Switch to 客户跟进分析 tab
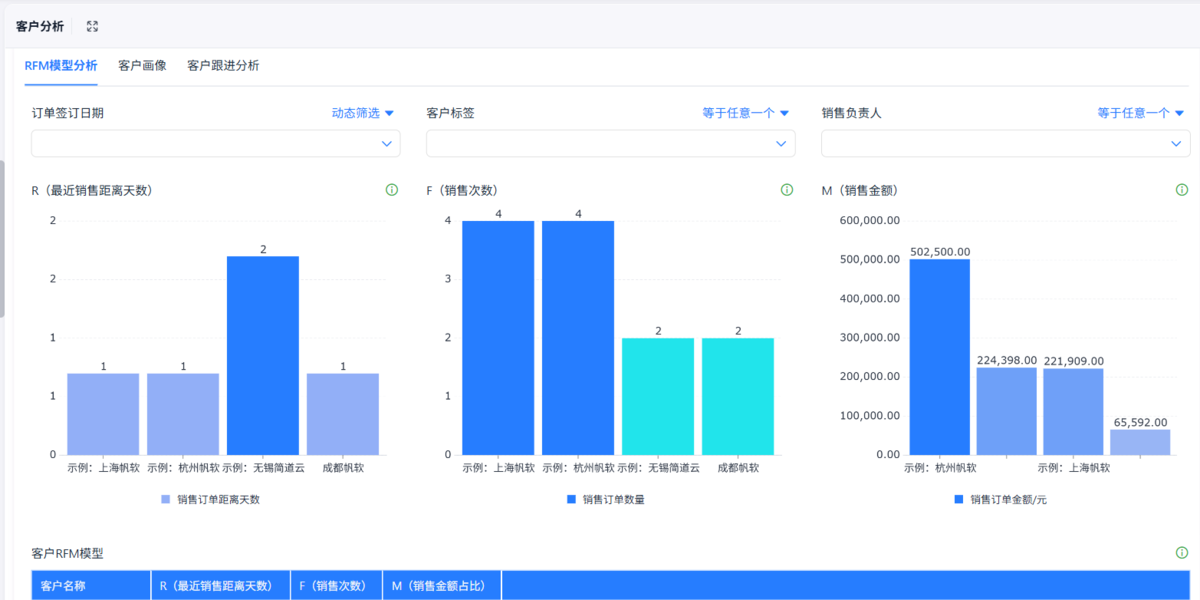This screenshot has width=1200, height=600. point(223,66)
